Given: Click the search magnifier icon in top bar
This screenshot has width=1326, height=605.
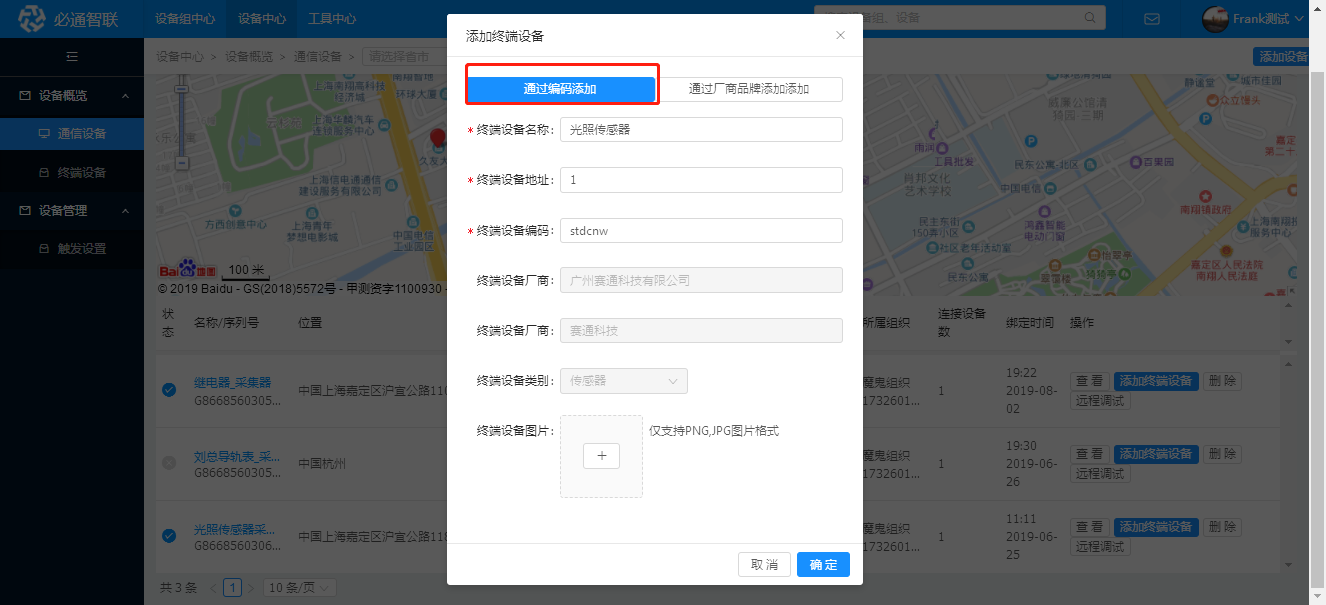Looking at the screenshot, I should [1091, 18].
